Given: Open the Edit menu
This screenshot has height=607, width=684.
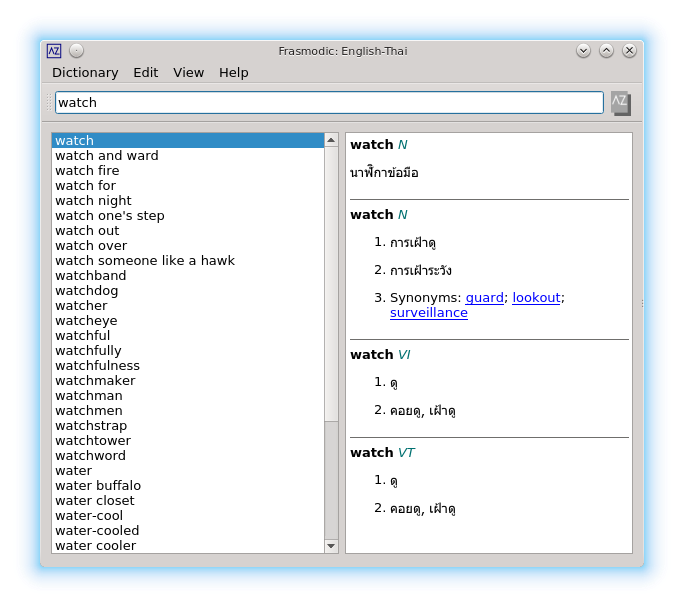Looking at the screenshot, I should tap(146, 73).
